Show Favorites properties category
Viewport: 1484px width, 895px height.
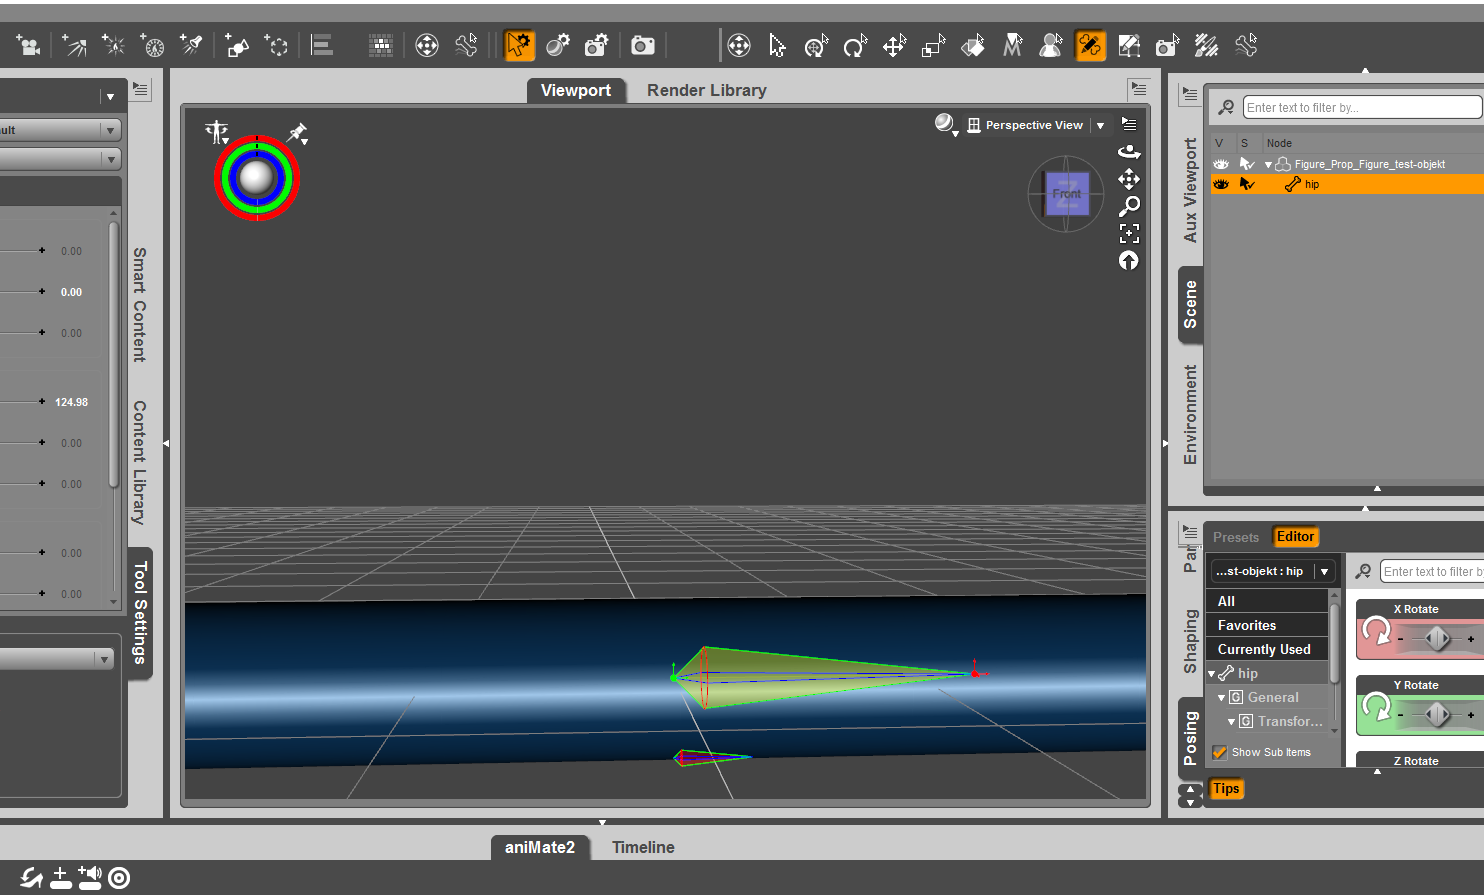1268,625
